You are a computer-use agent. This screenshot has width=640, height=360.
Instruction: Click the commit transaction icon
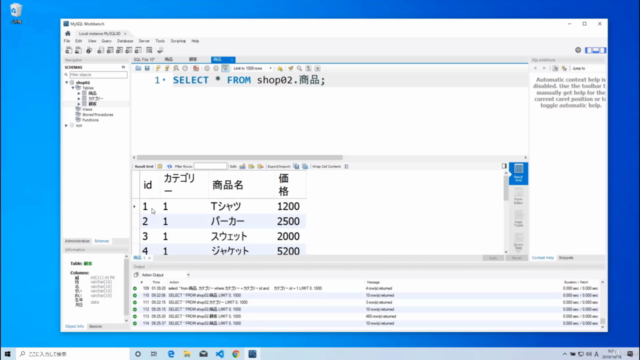tap(207, 68)
